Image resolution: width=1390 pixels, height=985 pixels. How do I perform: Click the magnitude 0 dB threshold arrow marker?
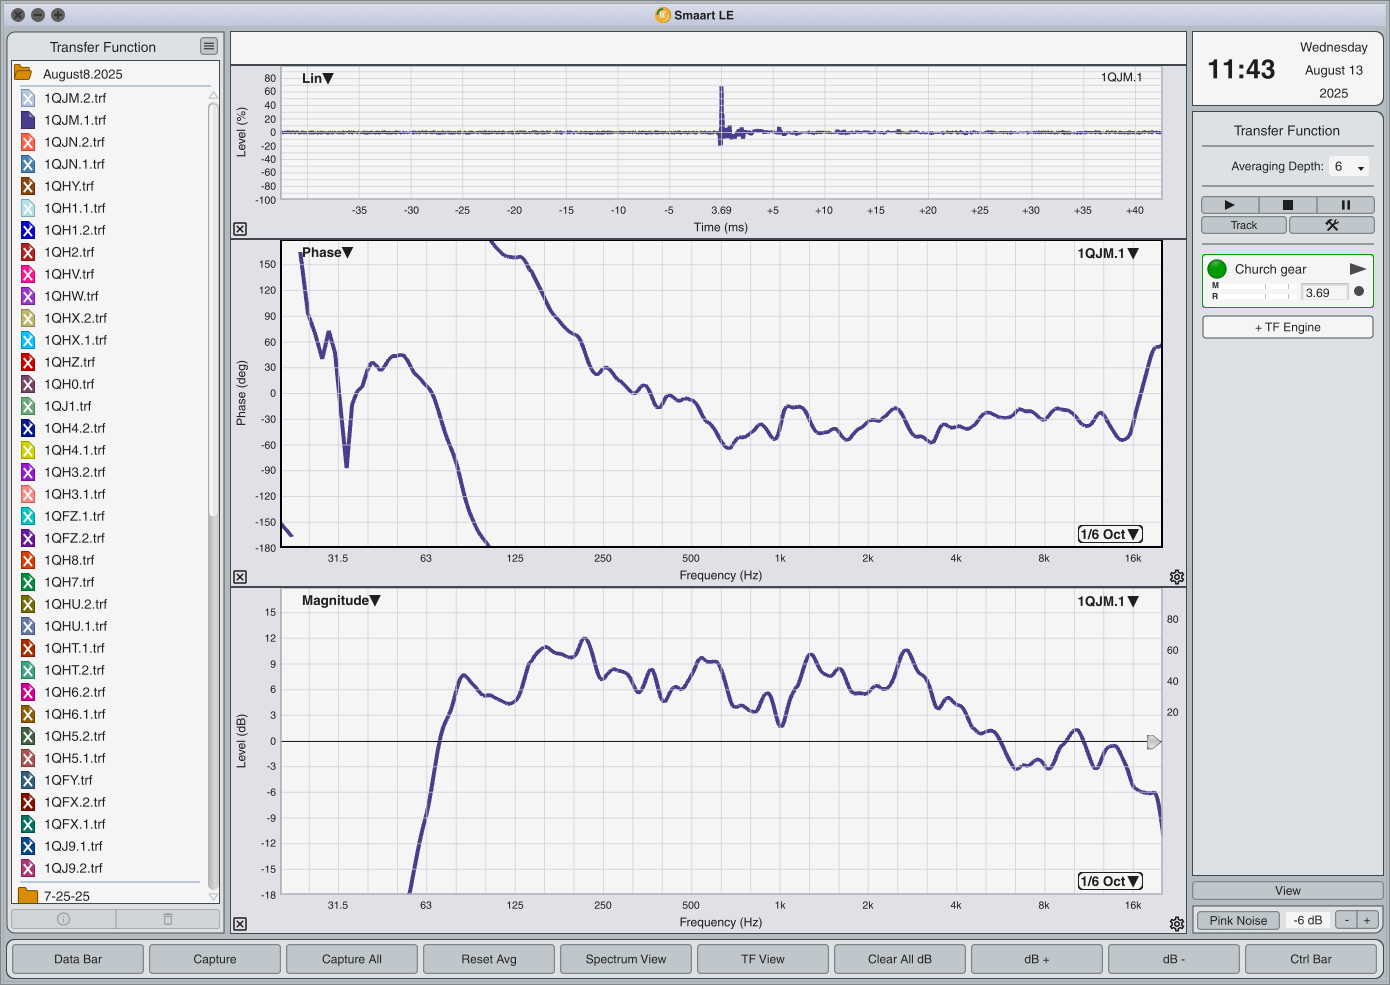point(1154,742)
